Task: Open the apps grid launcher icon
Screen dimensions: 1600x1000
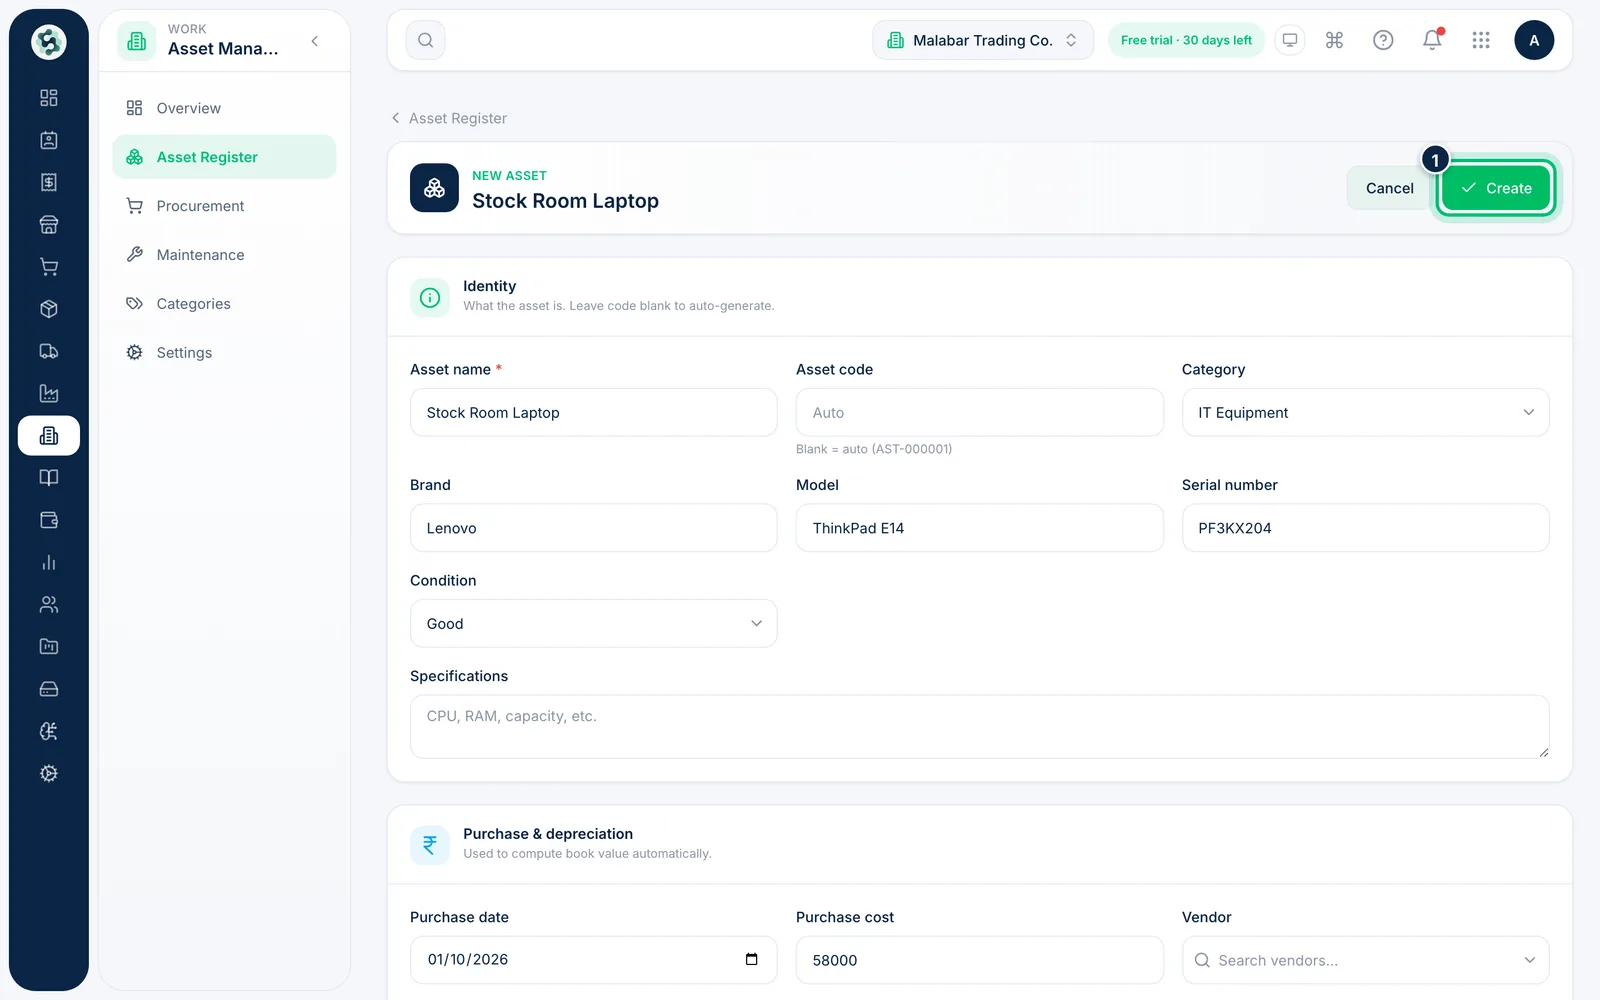Action: 1481,40
